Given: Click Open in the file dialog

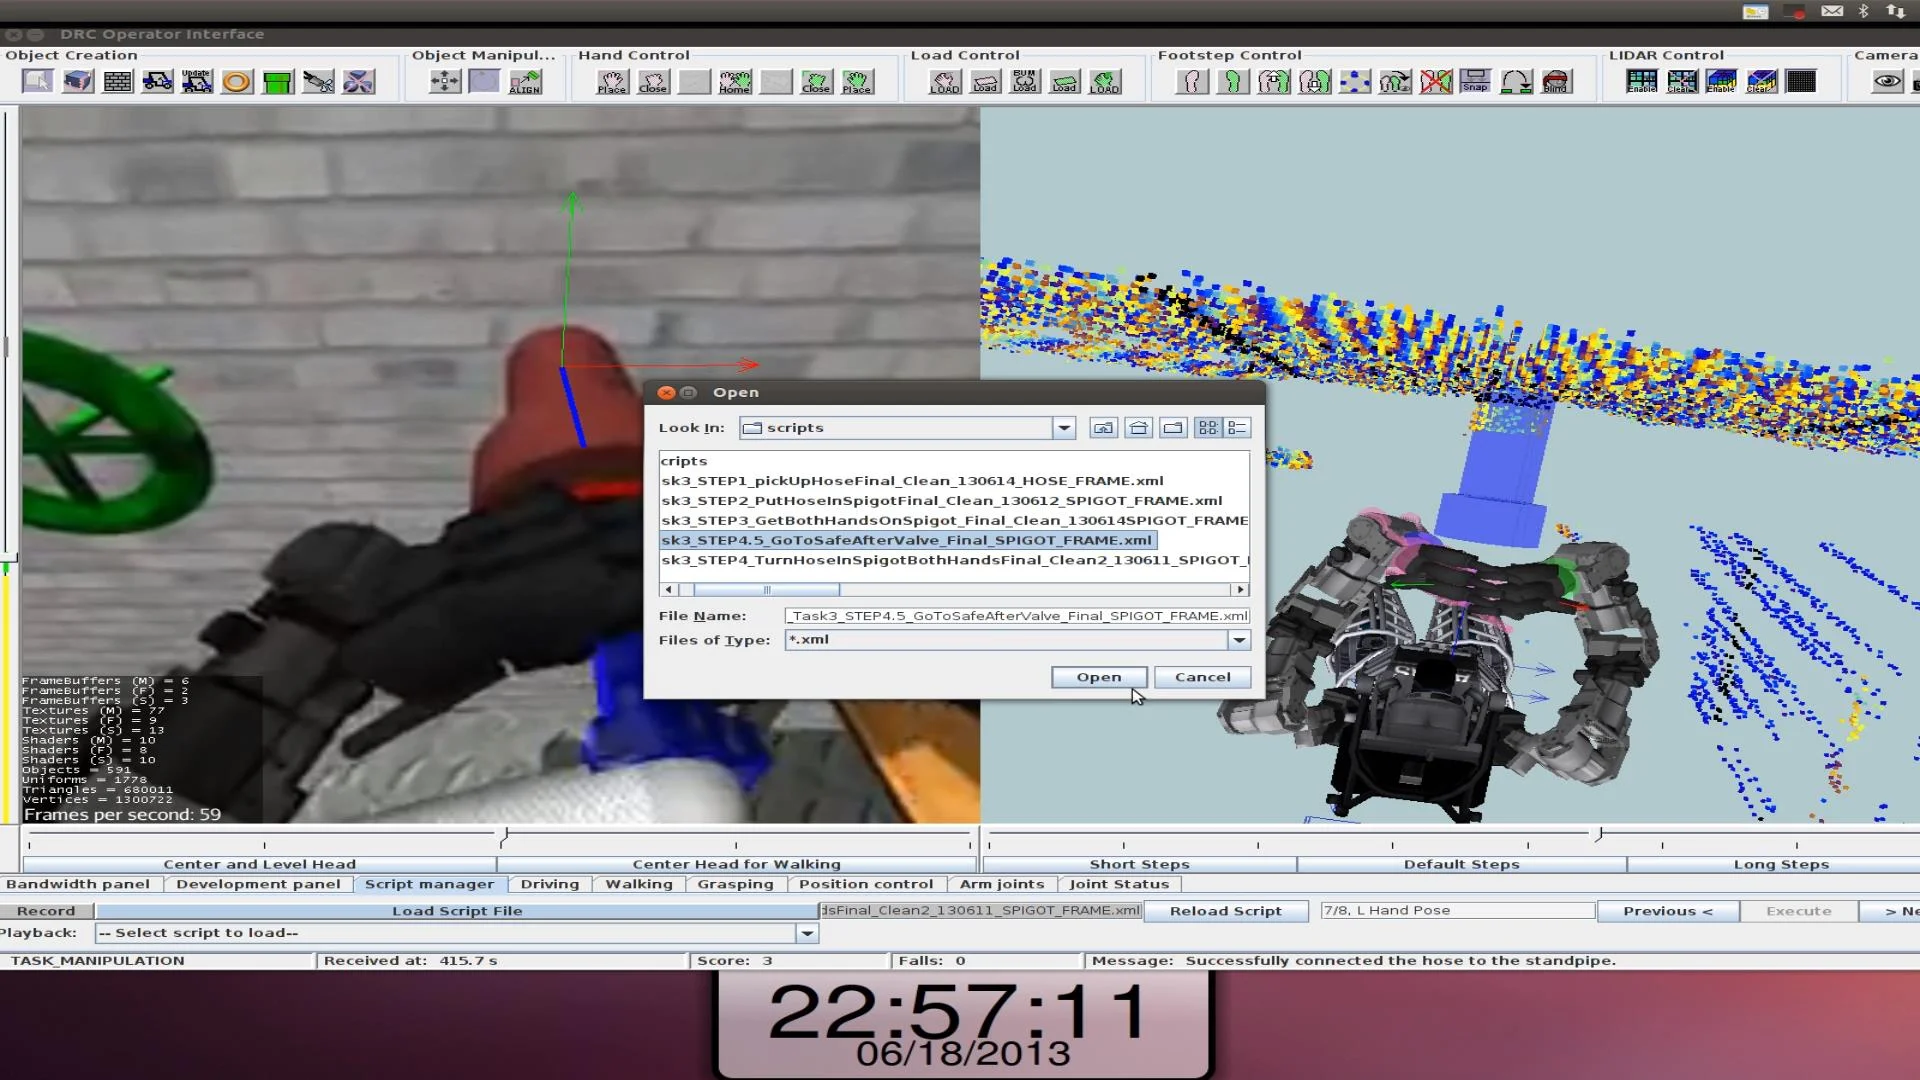Looking at the screenshot, I should (1099, 677).
